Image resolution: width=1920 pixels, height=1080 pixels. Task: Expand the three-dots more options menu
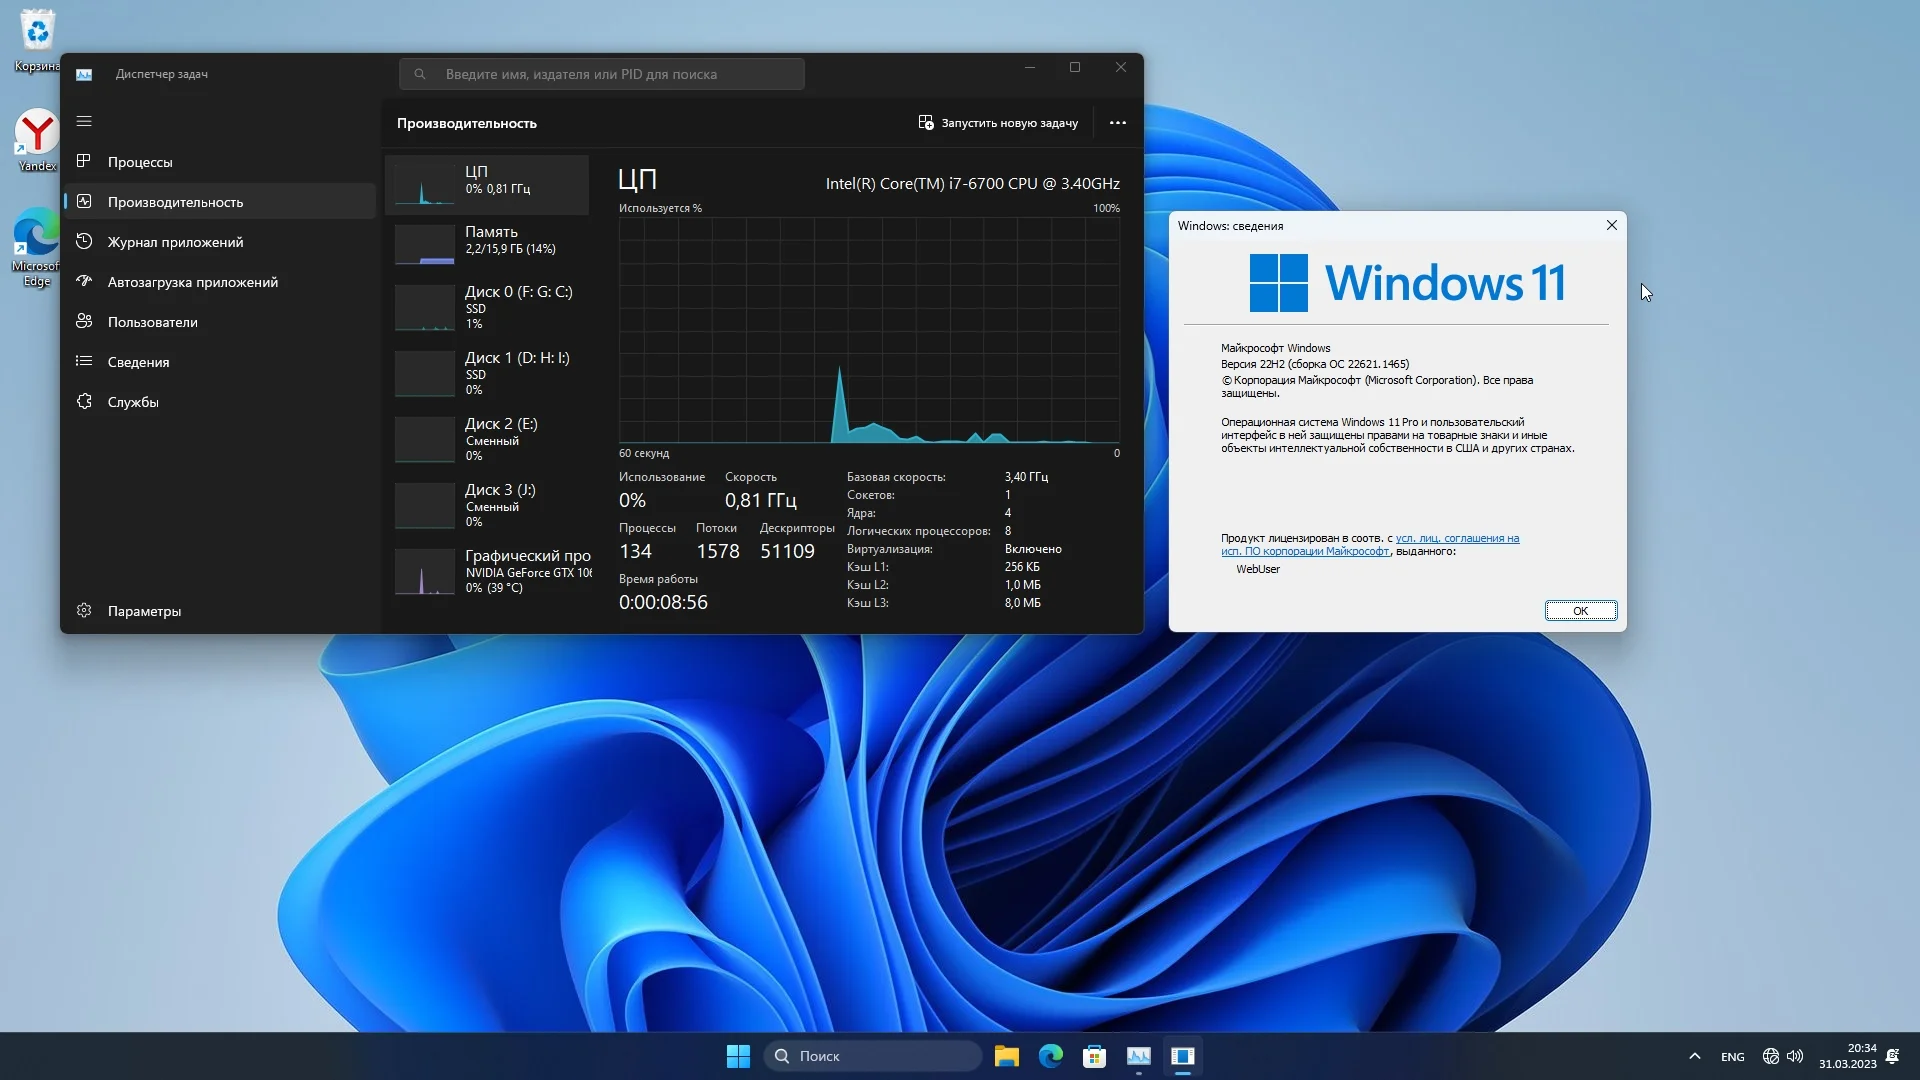pos(1118,123)
